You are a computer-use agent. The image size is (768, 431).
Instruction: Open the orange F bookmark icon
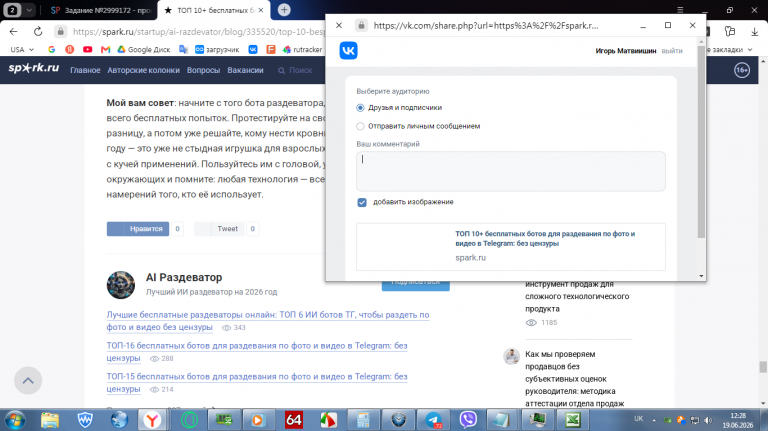tap(271, 49)
